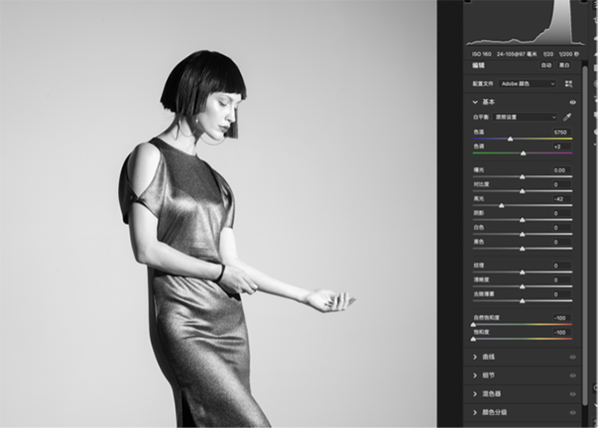Toggle visibility of the 基本 panel
This screenshot has height=430, width=600.
pos(573,102)
